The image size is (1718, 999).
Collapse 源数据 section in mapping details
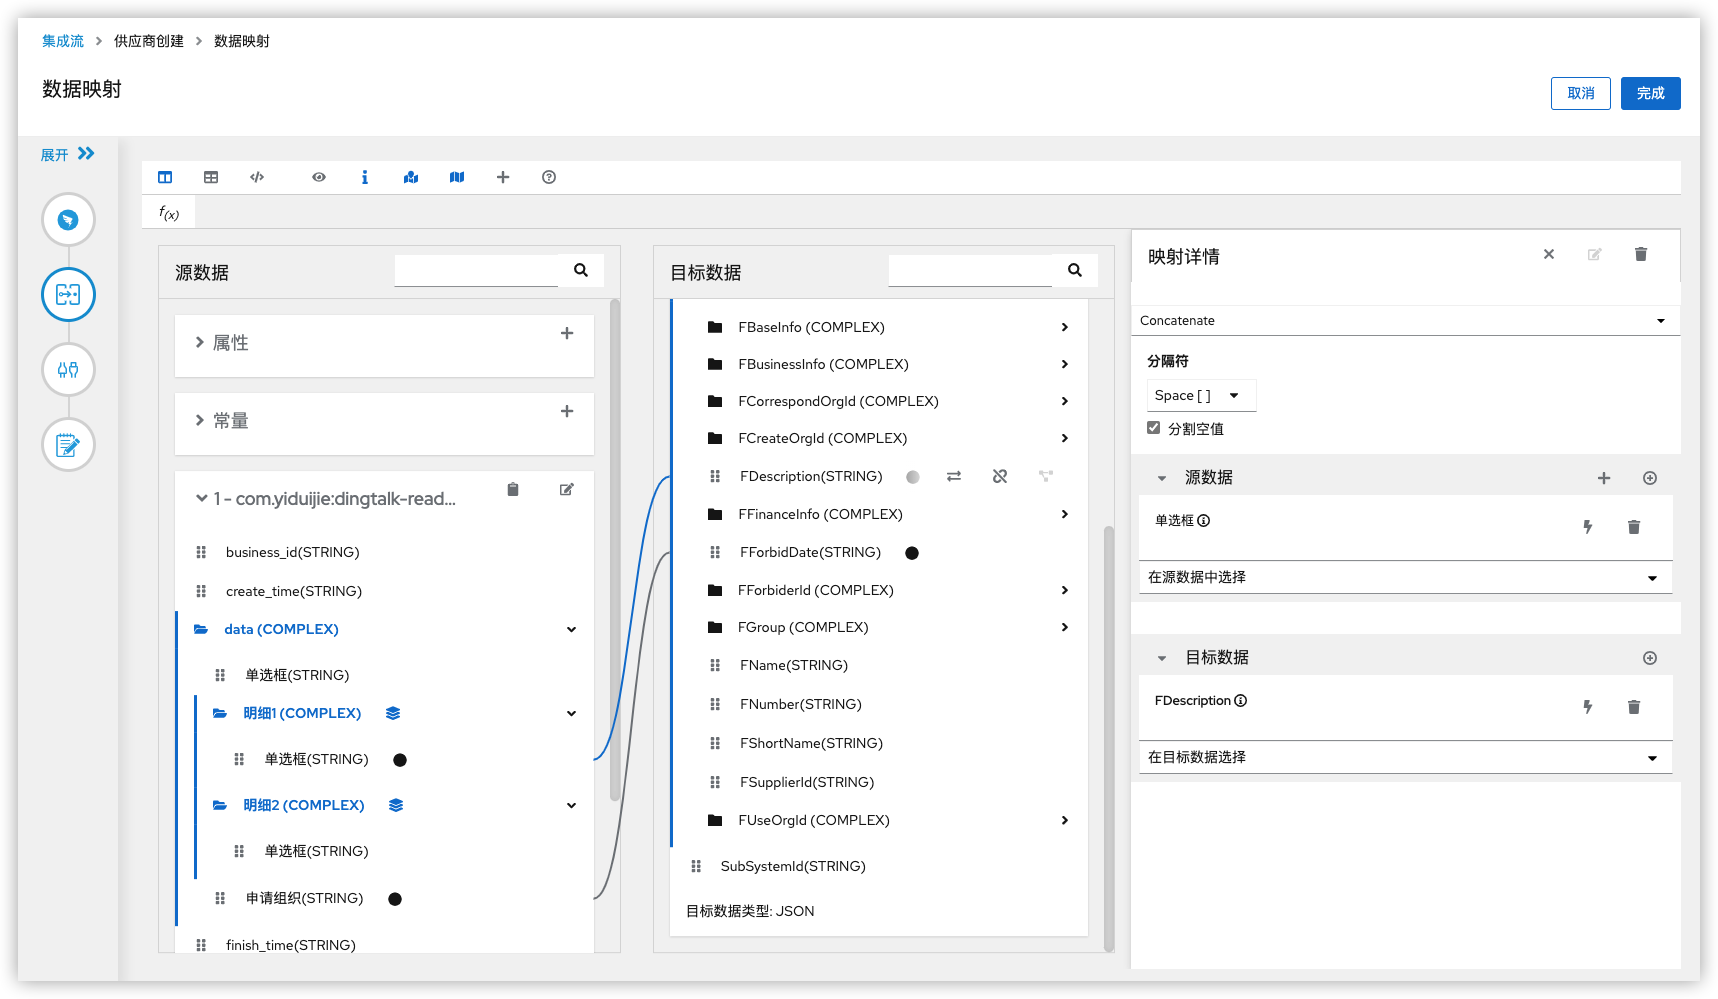[x=1162, y=478]
